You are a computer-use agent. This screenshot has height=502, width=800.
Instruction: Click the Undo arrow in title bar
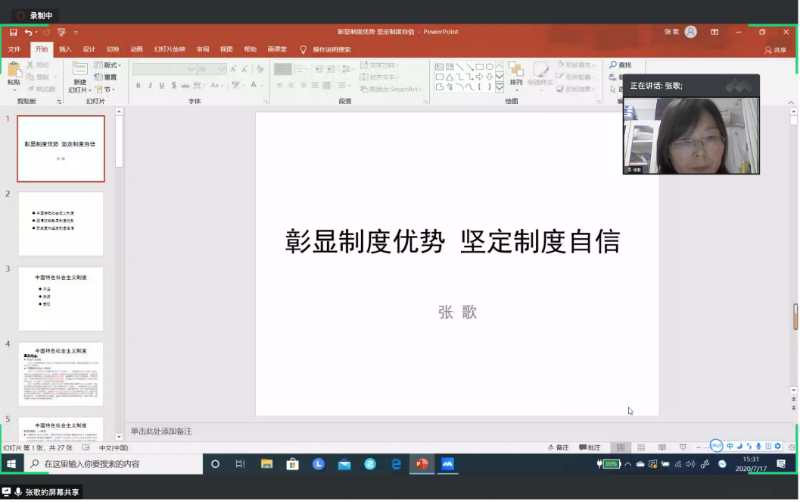29,32
